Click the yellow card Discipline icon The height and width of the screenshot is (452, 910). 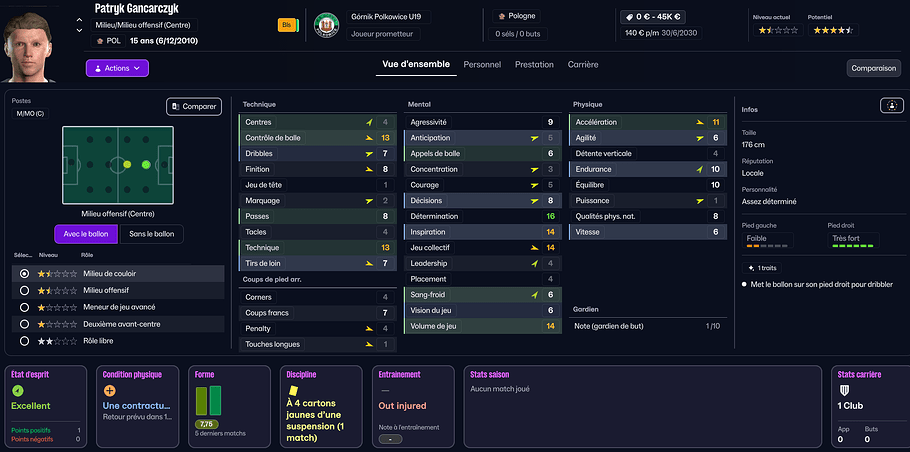[x=293, y=388]
